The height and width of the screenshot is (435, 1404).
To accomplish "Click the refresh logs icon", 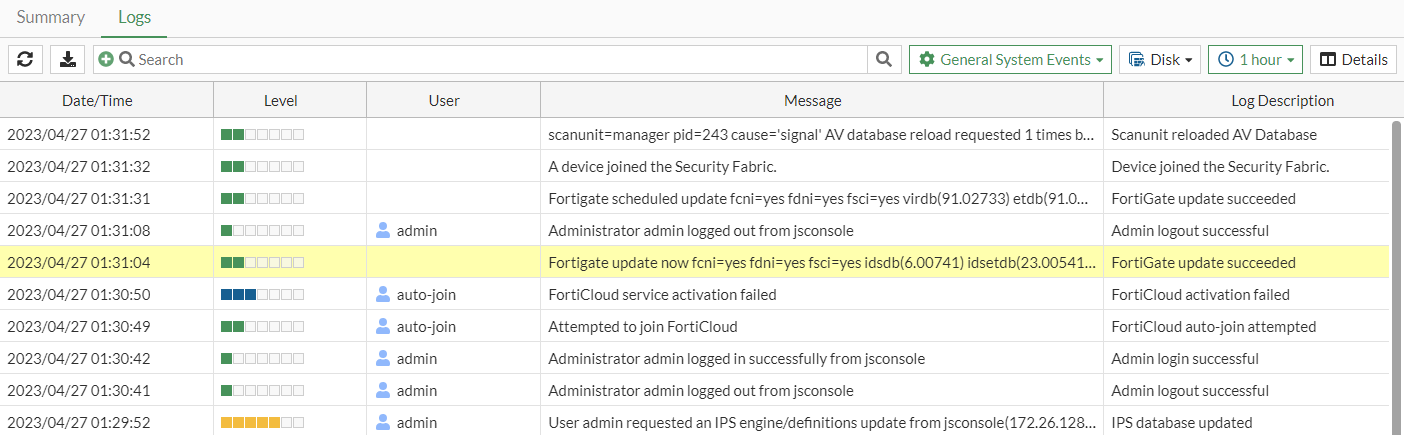I will point(25,60).
